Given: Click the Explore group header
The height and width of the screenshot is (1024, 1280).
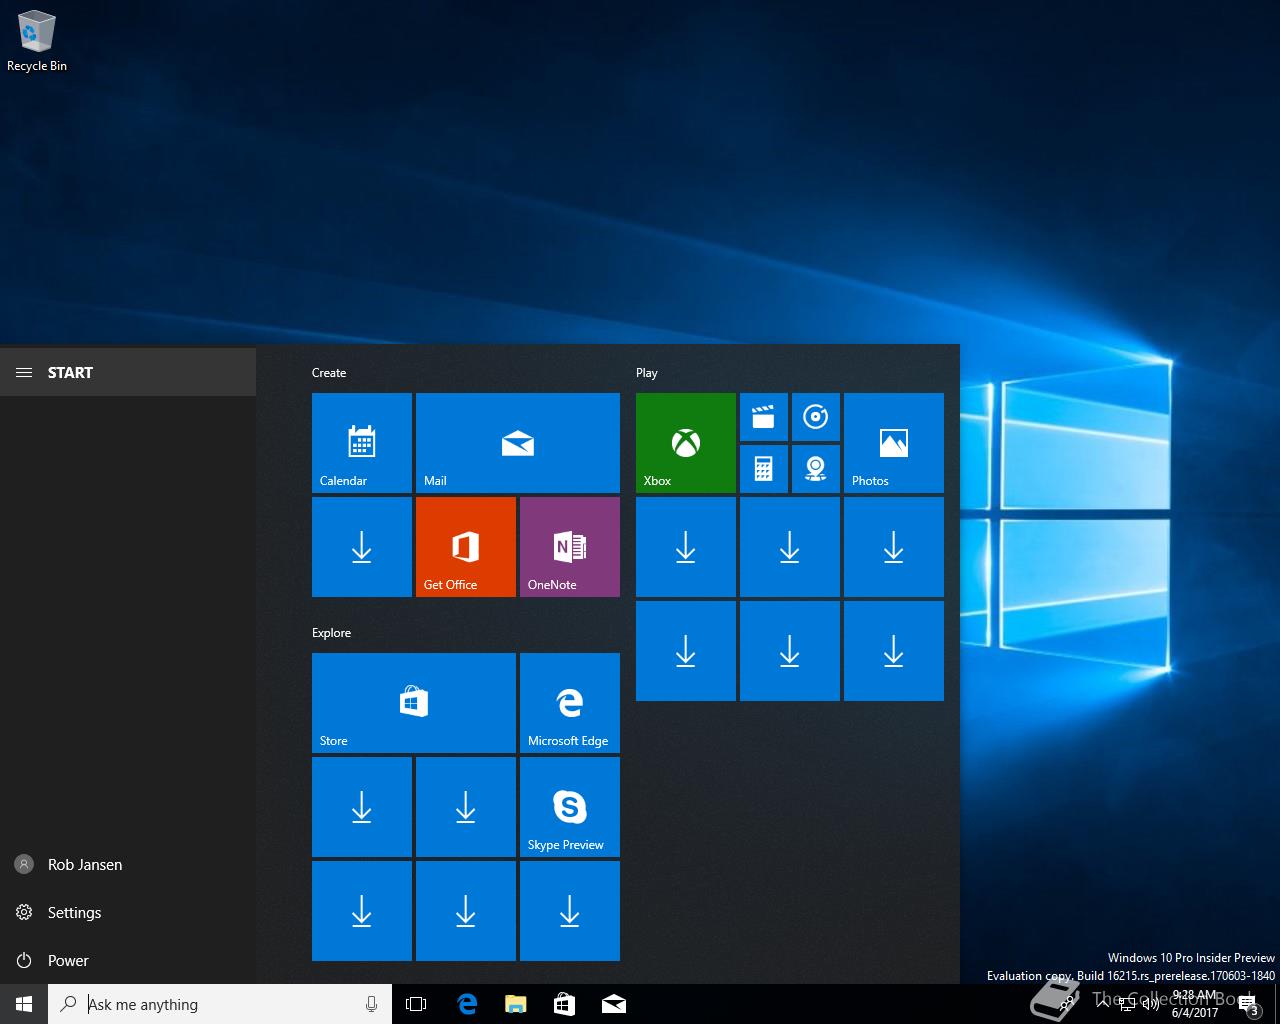Looking at the screenshot, I should [x=332, y=633].
